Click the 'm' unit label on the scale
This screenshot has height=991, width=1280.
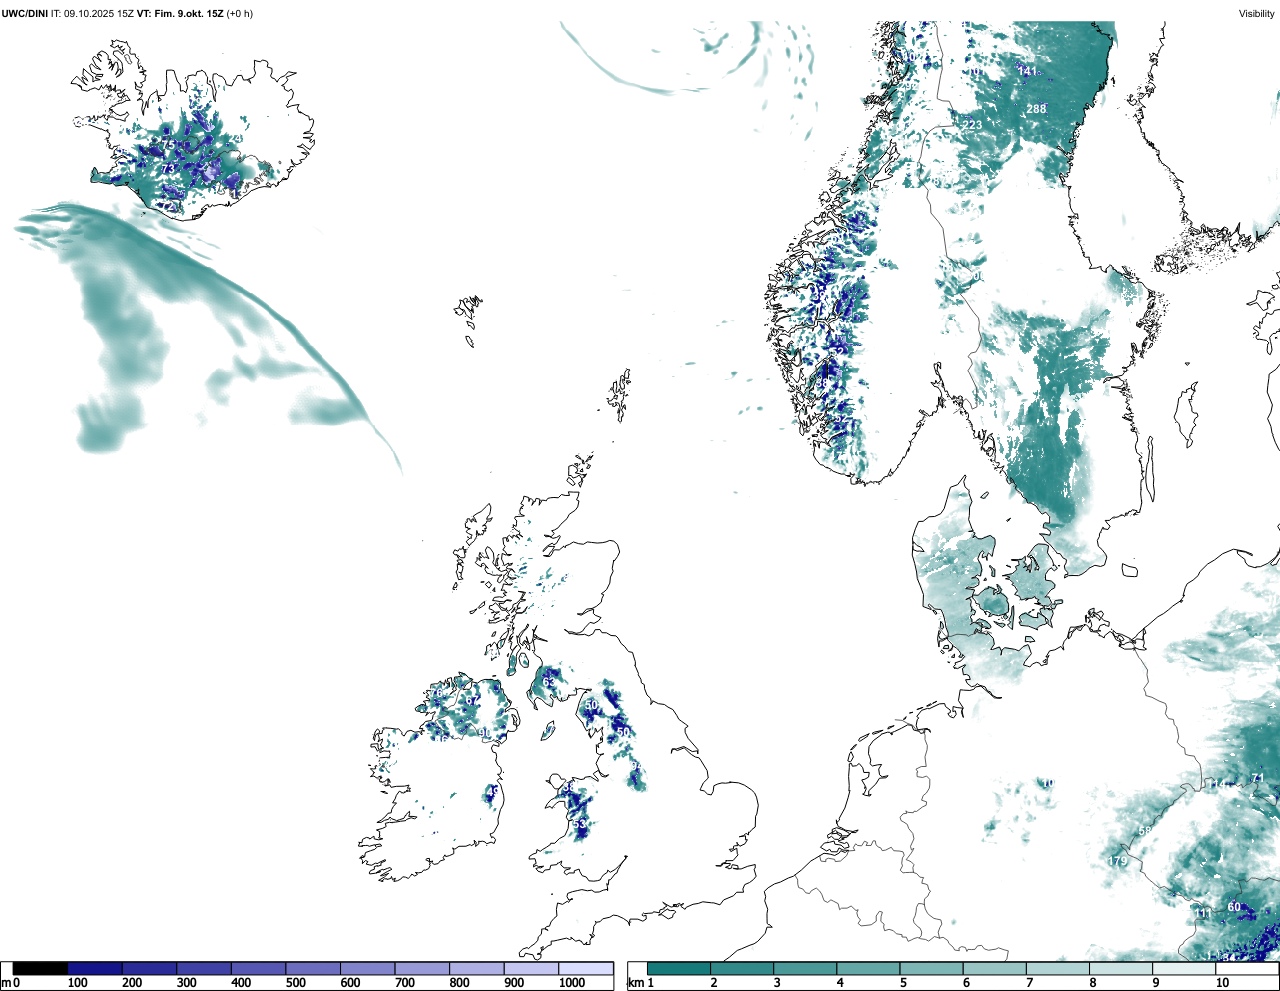[x=5, y=984]
